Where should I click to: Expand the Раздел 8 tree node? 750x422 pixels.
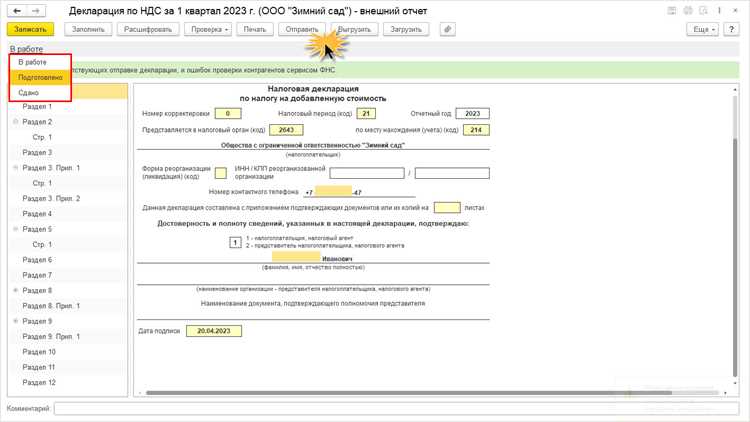point(15,290)
